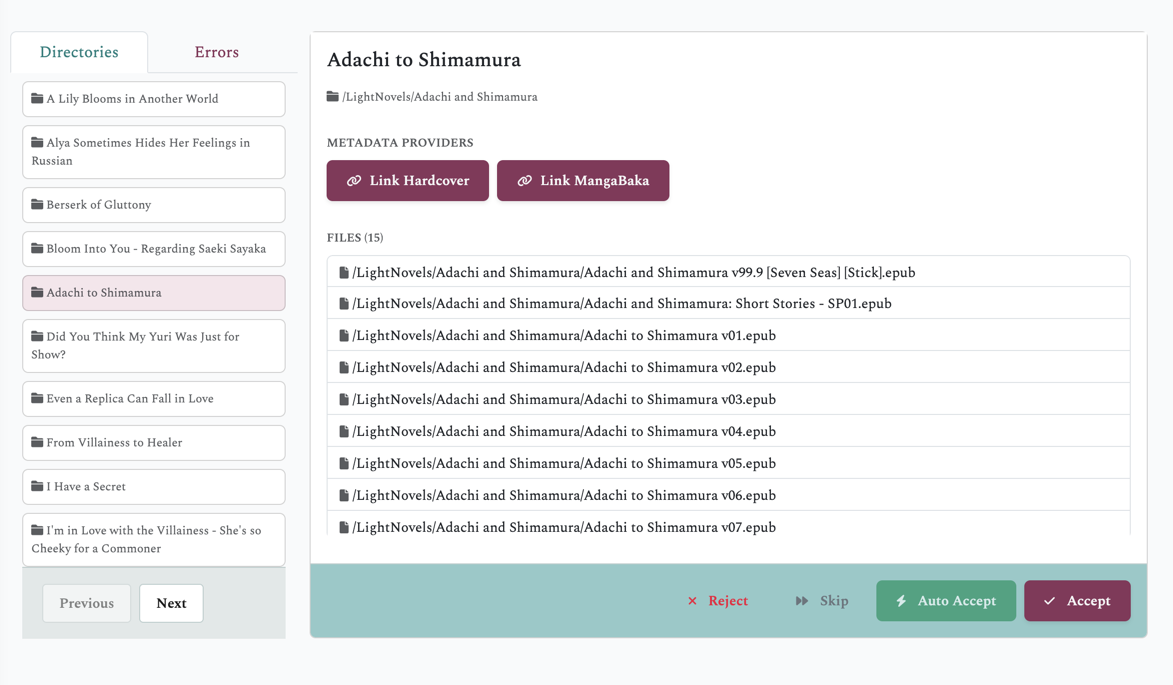Switch to the Directories tab

[79, 52]
